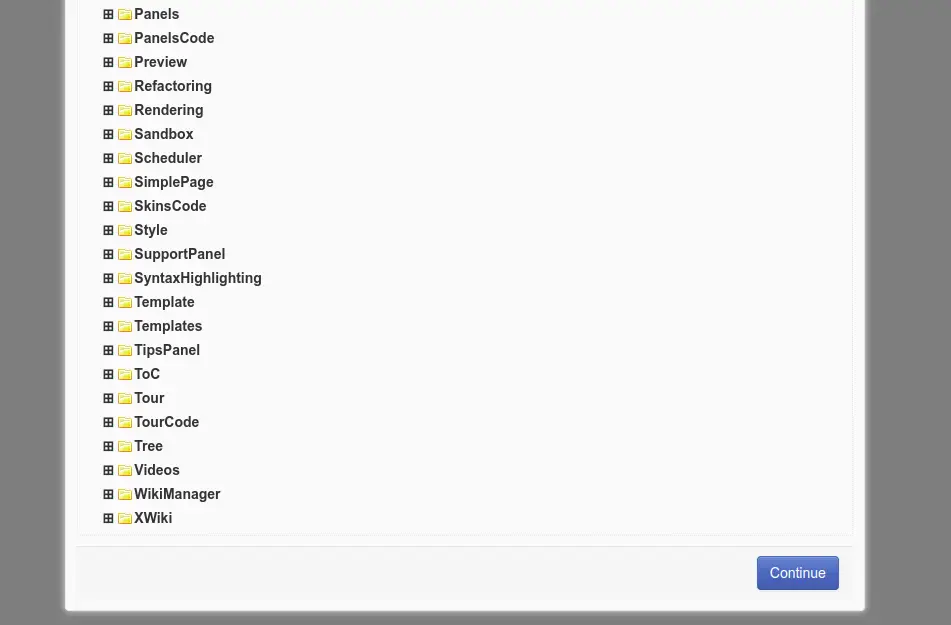Click the folder icon beside WikiManager
The height and width of the screenshot is (625, 951).
[125, 495]
